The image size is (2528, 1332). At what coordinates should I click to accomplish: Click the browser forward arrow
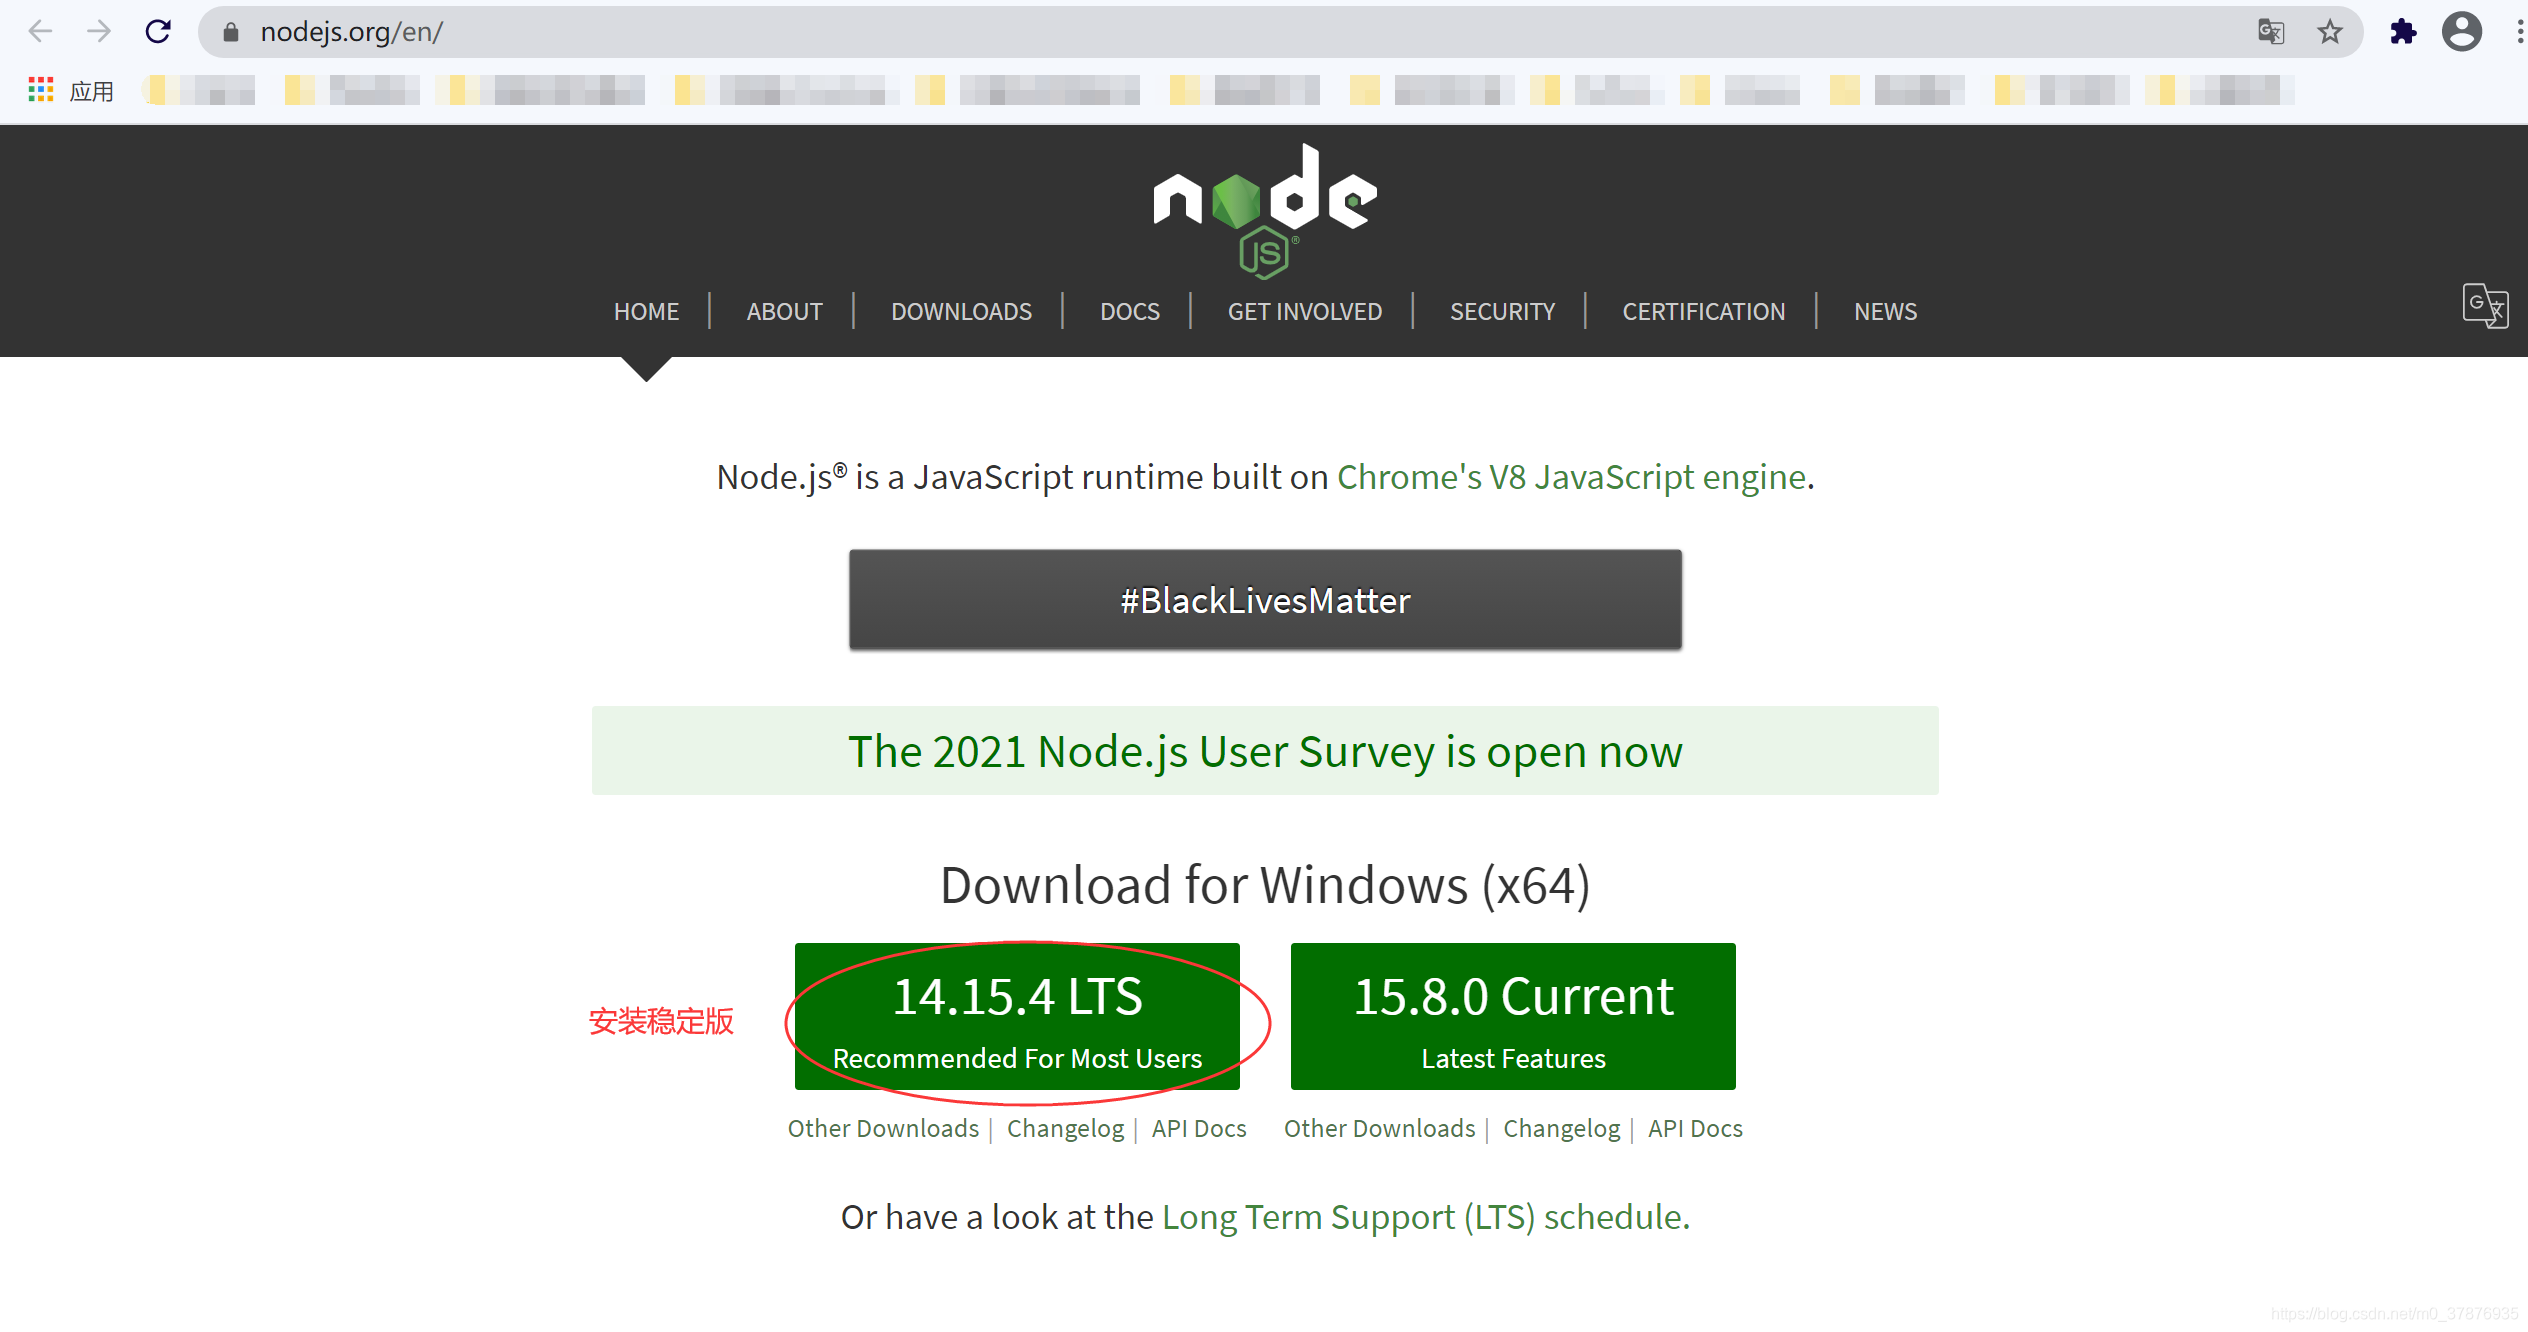point(98,32)
